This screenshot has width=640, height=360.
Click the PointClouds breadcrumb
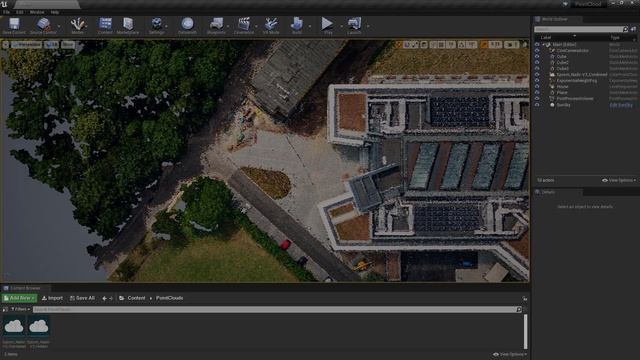(x=169, y=298)
